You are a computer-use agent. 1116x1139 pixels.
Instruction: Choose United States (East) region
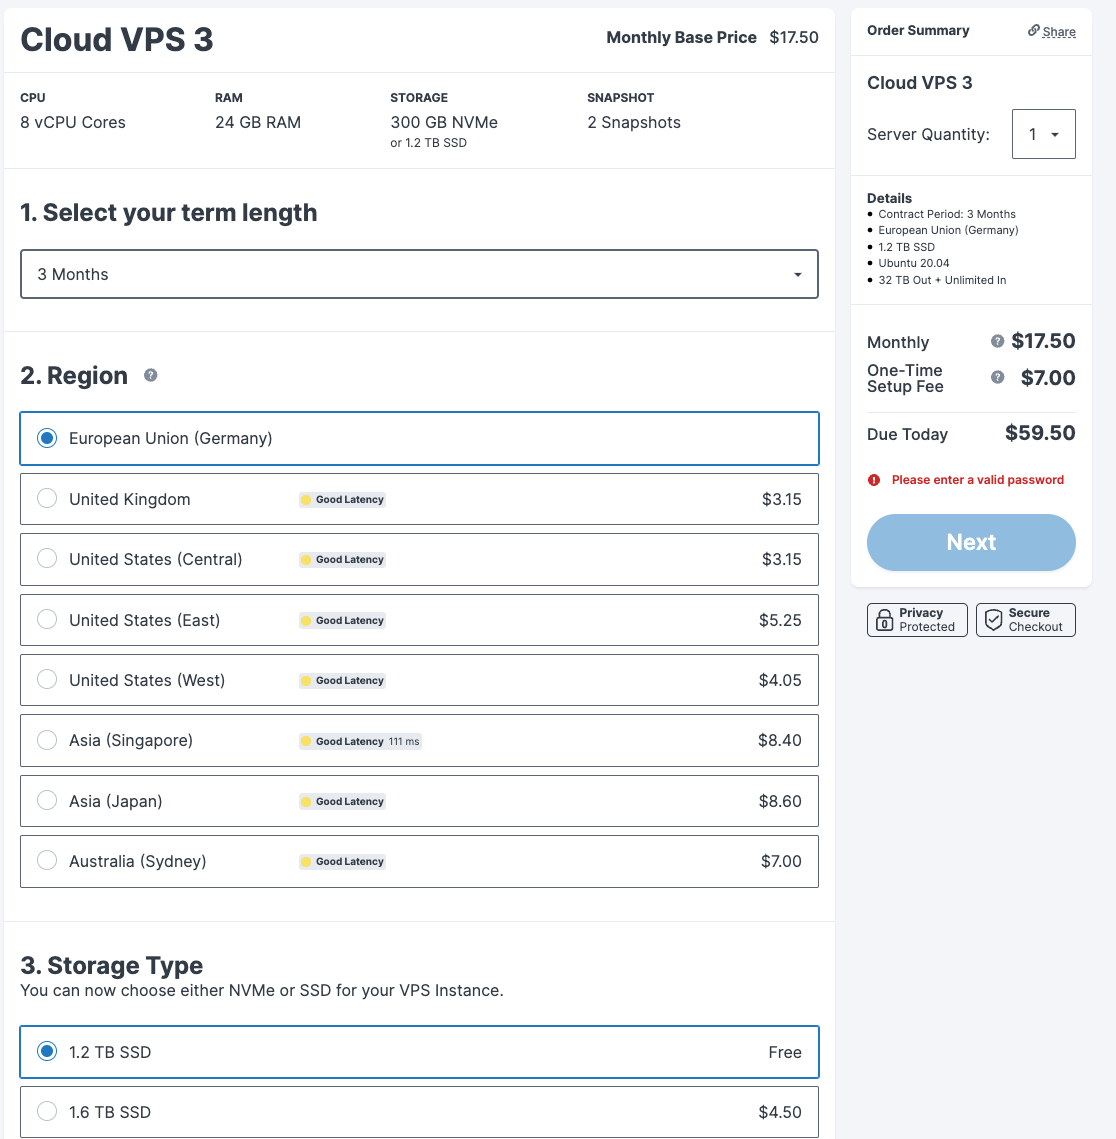(419, 620)
